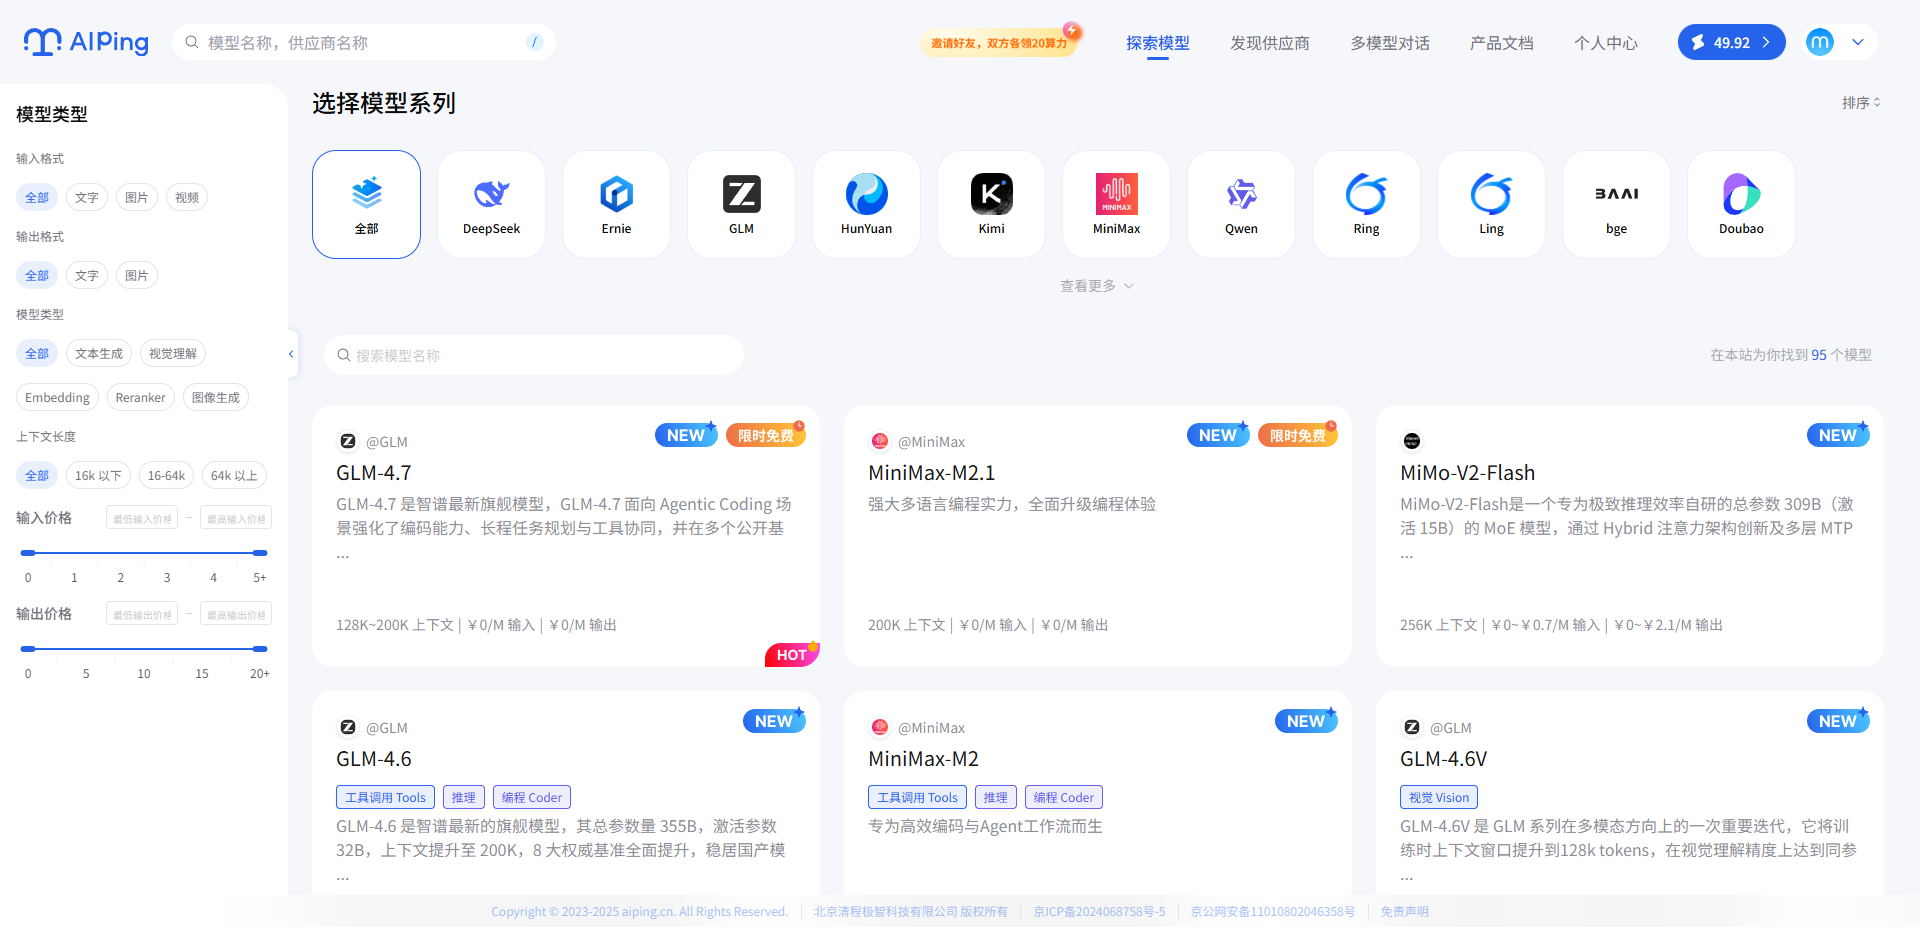The width and height of the screenshot is (1920, 927).
Task: Open the MiniMax-M2.1 model title
Action: tap(932, 473)
